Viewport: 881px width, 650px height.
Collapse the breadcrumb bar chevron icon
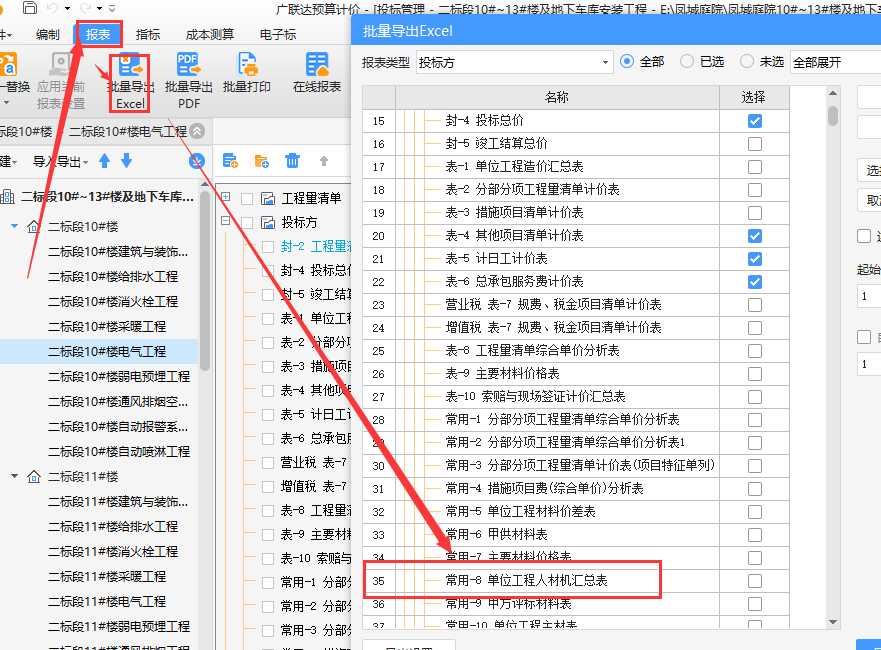[x=197, y=131]
